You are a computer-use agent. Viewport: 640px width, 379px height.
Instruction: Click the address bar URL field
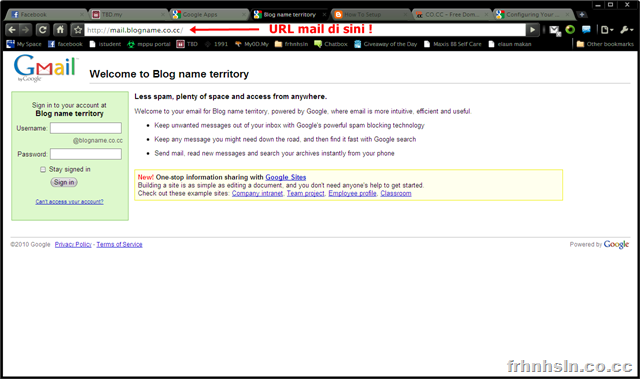(304, 30)
